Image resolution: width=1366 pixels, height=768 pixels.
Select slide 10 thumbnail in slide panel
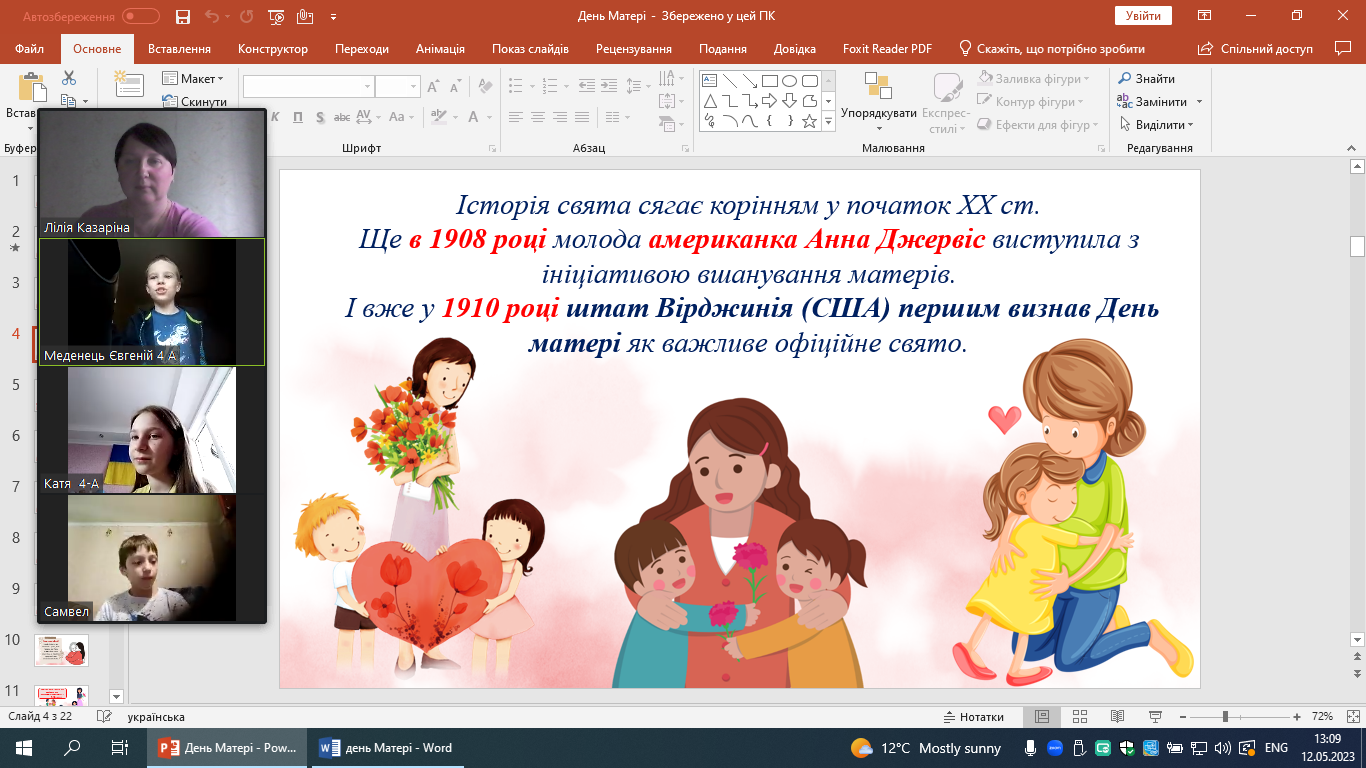61,650
